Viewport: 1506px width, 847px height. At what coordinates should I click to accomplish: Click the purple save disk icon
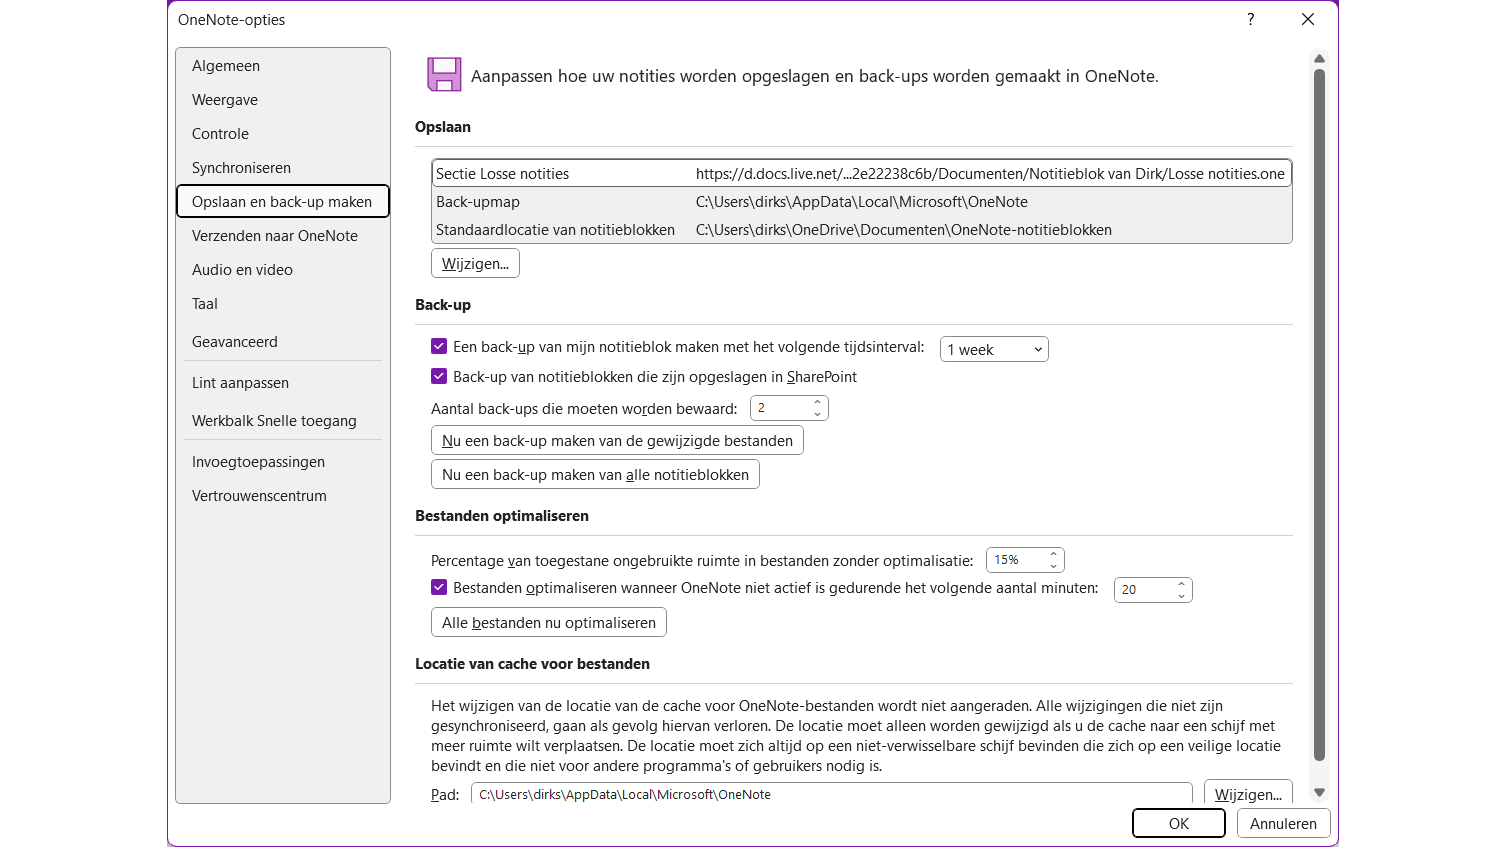pyautogui.click(x=444, y=75)
